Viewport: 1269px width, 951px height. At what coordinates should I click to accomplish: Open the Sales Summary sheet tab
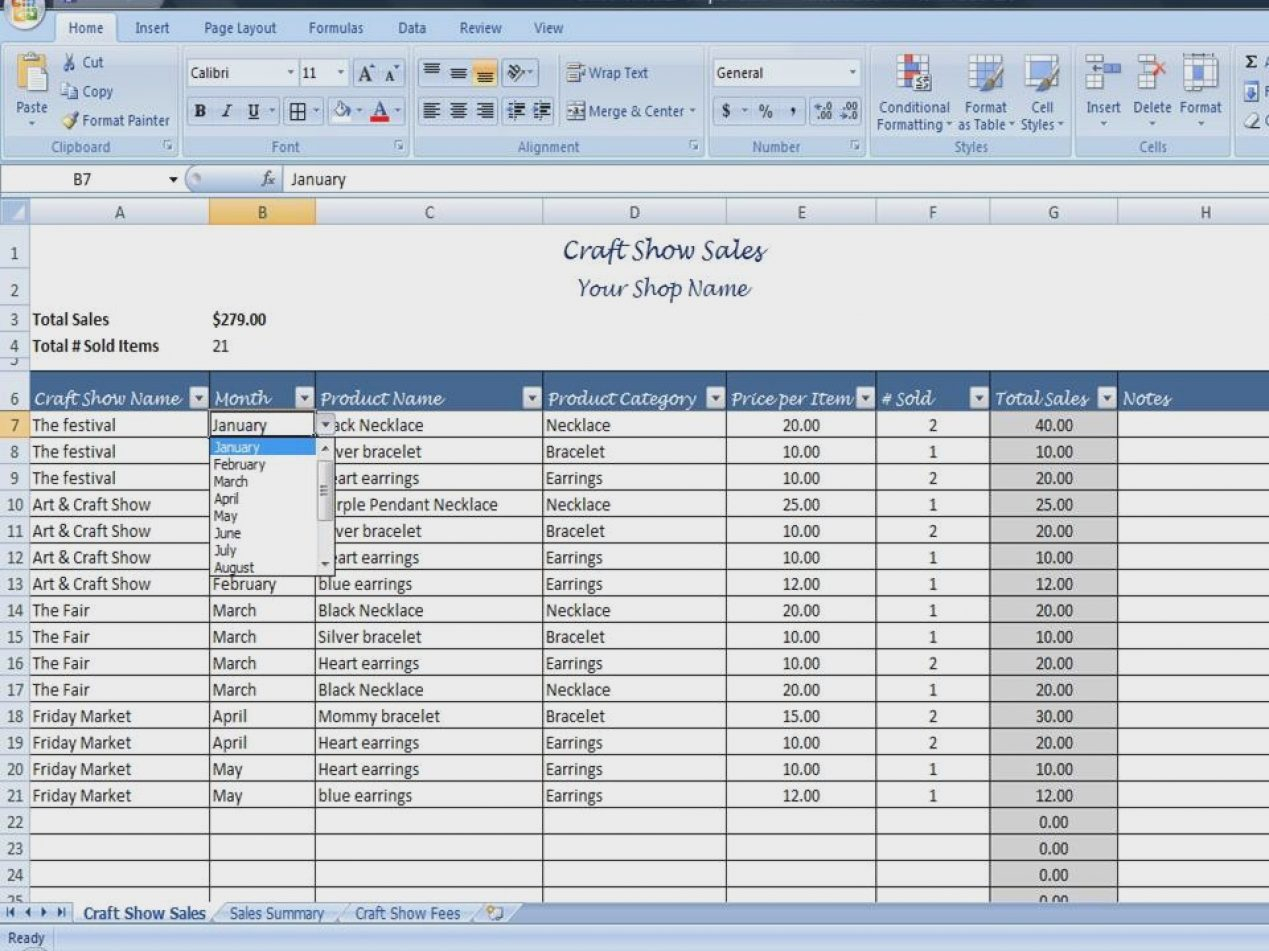point(276,913)
